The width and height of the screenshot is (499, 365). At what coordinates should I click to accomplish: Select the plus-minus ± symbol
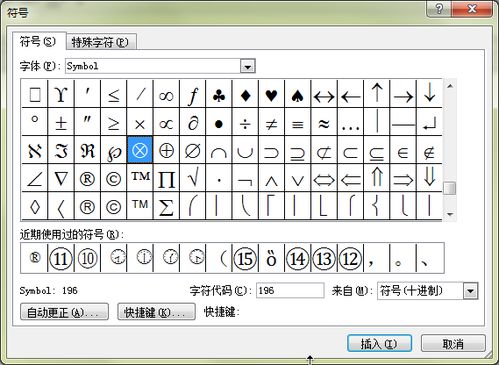point(61,122)
